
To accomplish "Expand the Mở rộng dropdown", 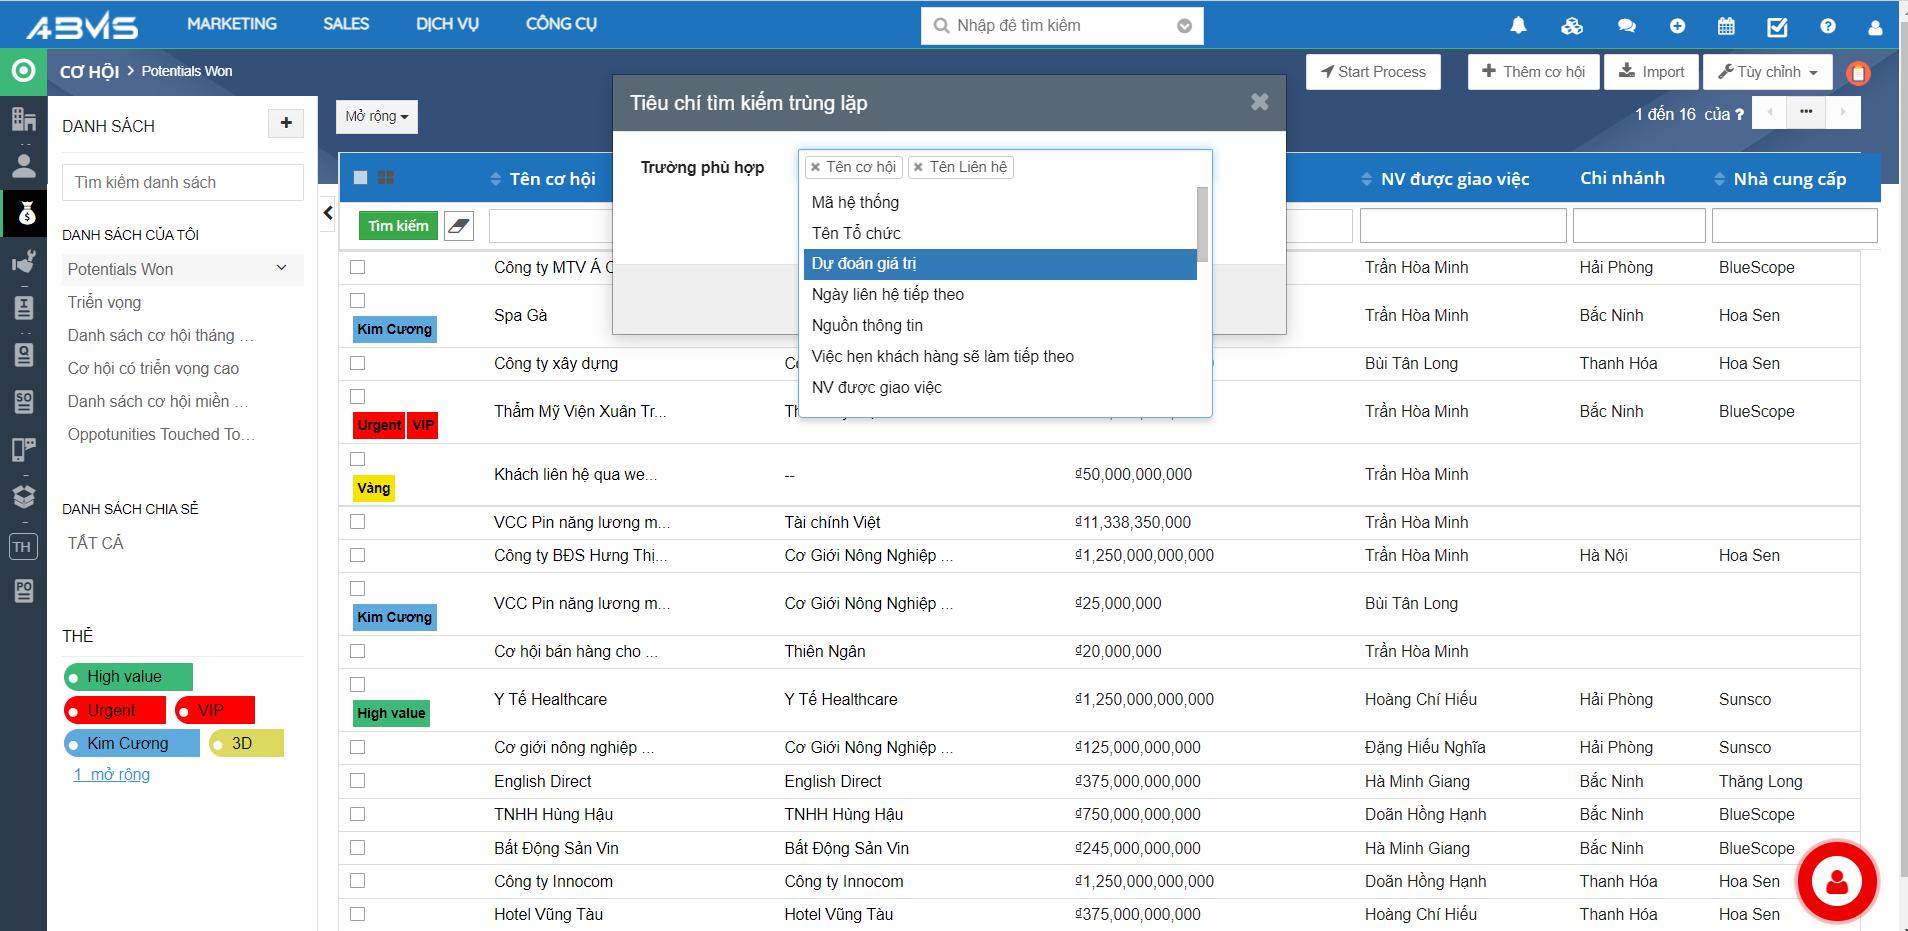I will pos(377,117).
